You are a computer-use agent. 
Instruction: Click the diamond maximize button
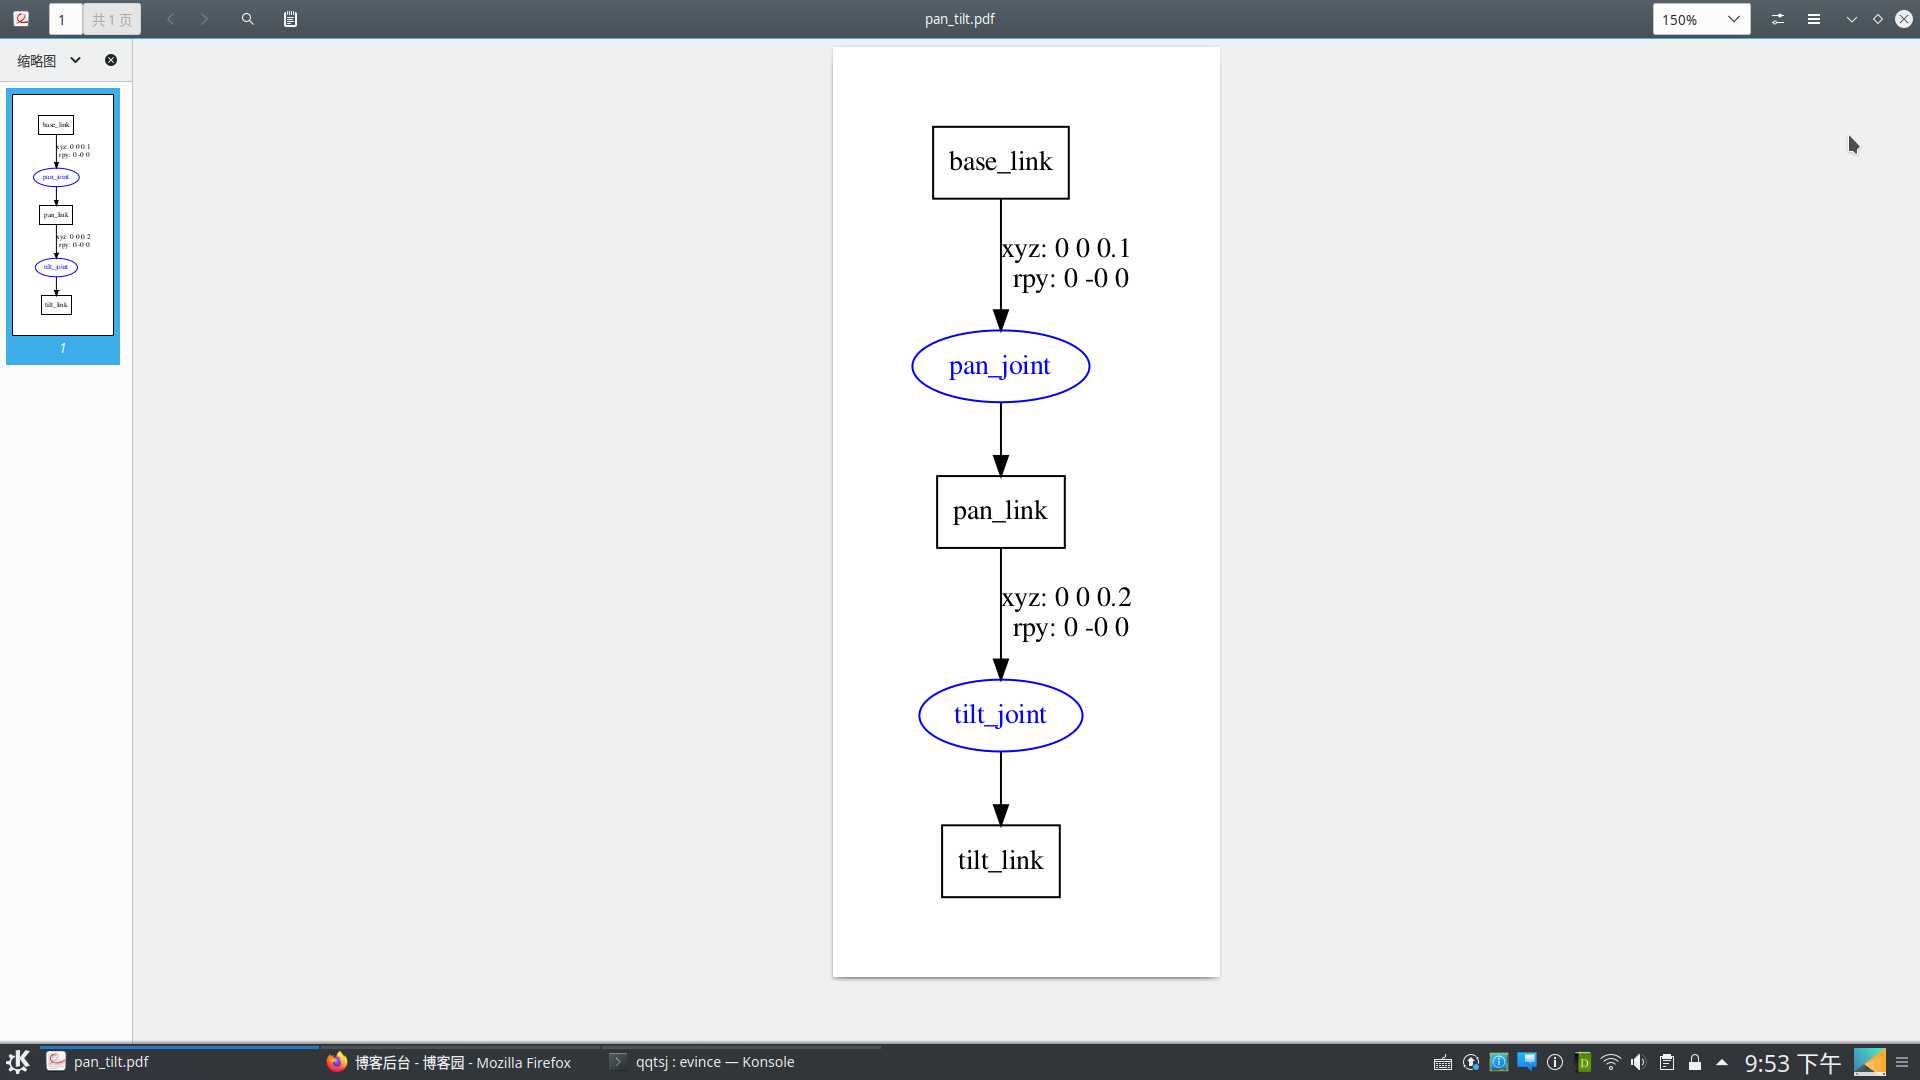point(1878,19)
